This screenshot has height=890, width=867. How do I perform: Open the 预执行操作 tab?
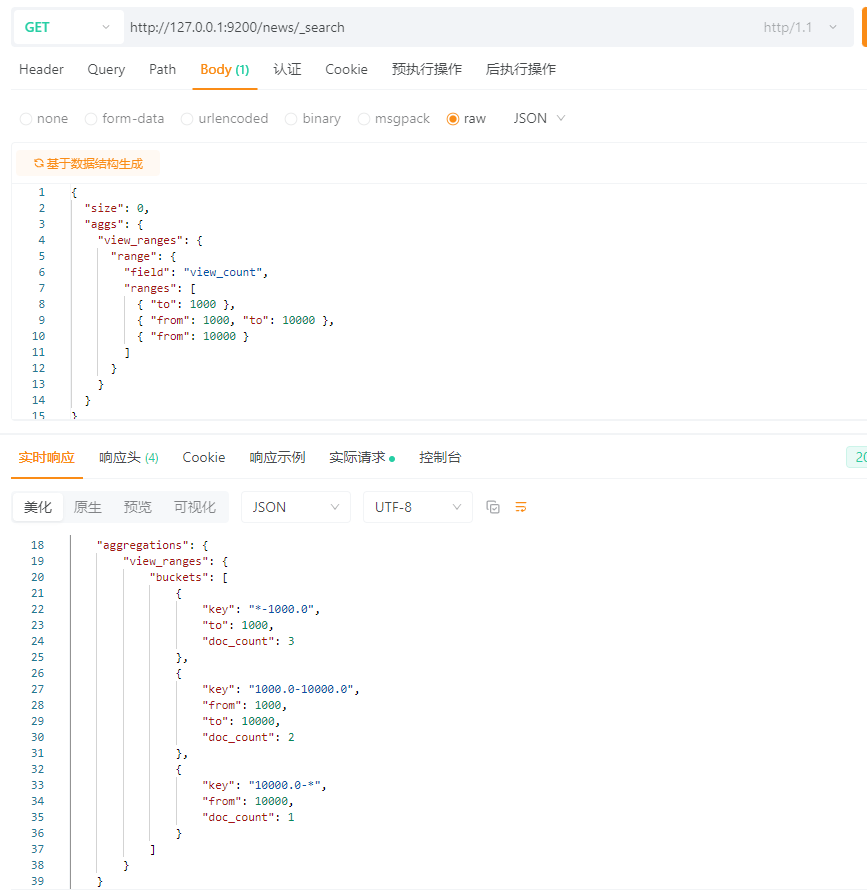click(427, 69)
